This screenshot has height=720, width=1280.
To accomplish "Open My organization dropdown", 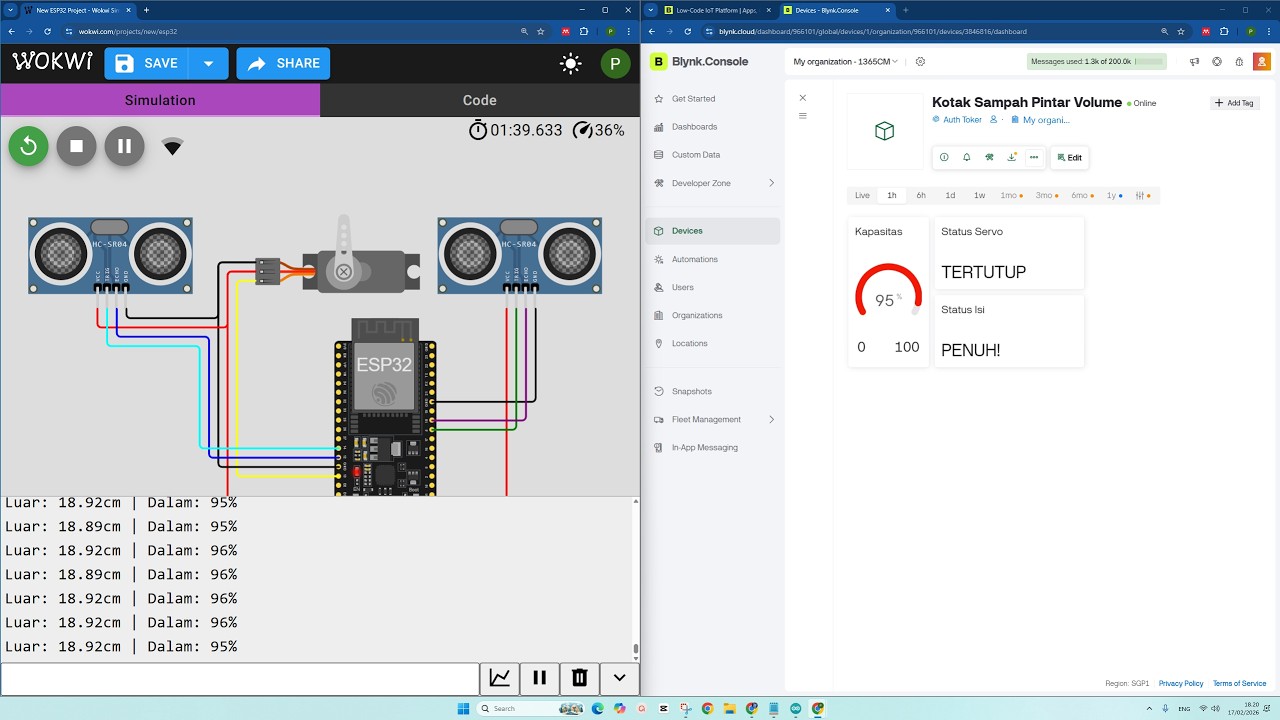I will (x=845, y=61).
